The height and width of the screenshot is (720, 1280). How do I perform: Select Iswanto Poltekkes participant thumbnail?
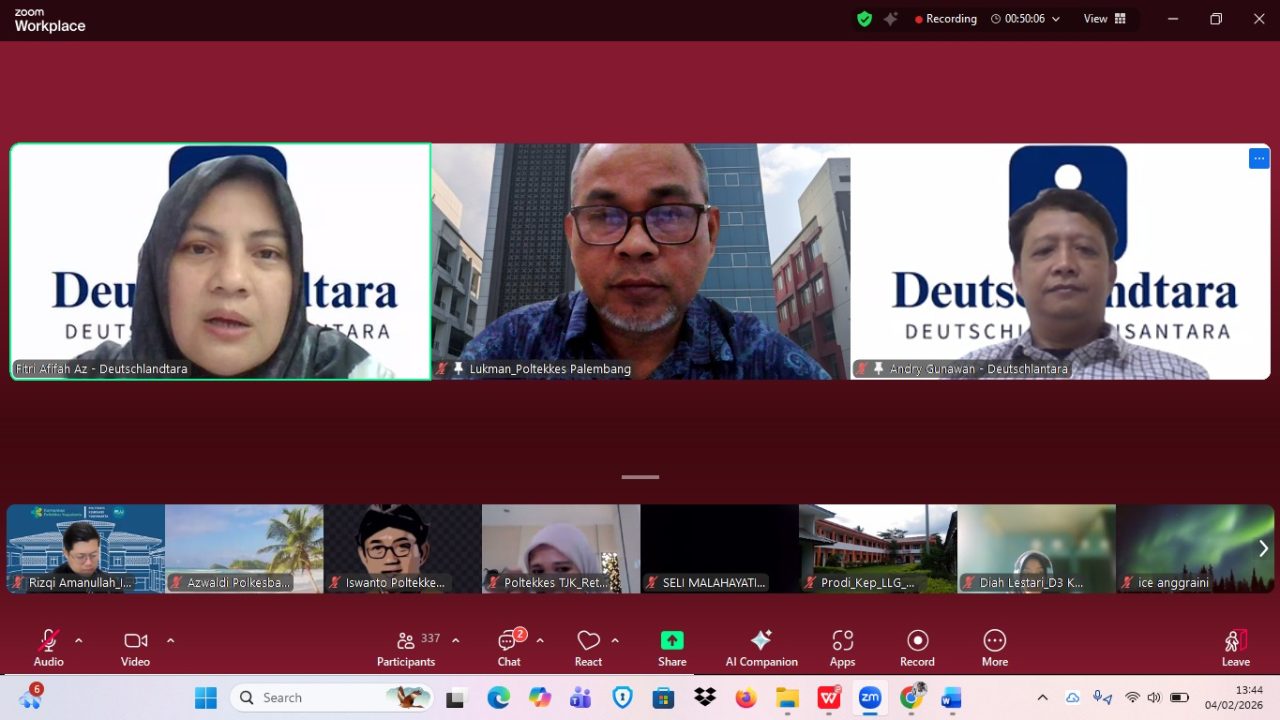pyautogui.click(x=402, y=548)
